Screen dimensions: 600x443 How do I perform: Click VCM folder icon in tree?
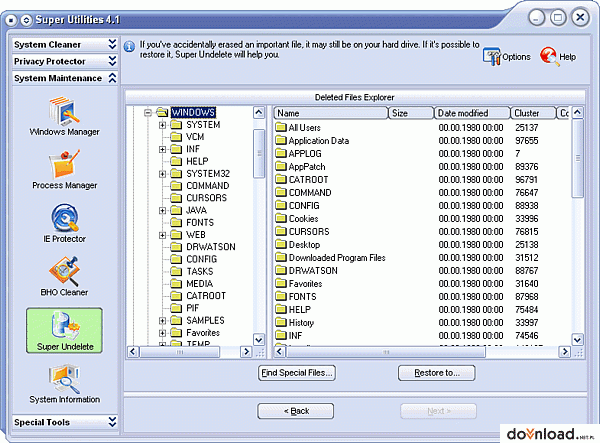click(x=176, y=137)
